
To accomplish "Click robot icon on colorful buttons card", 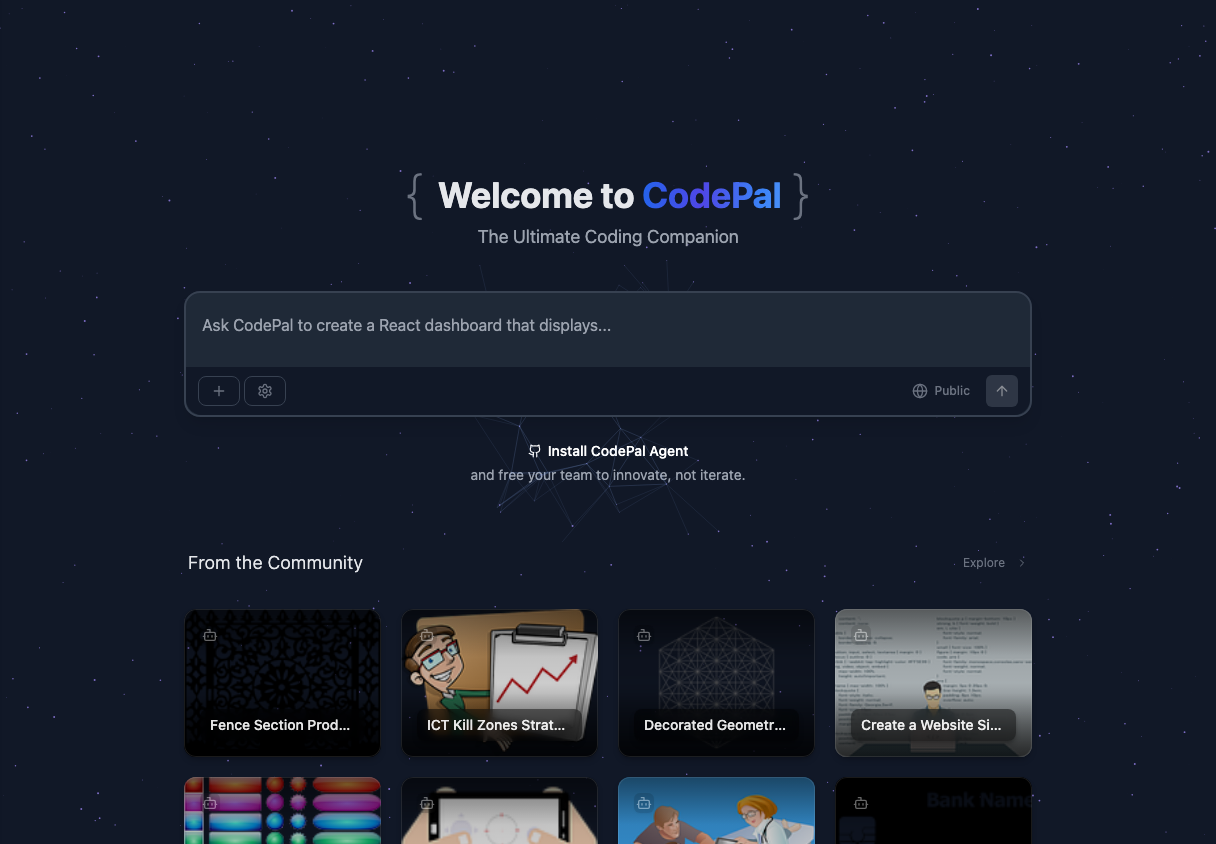I will [x=210, y=803].
